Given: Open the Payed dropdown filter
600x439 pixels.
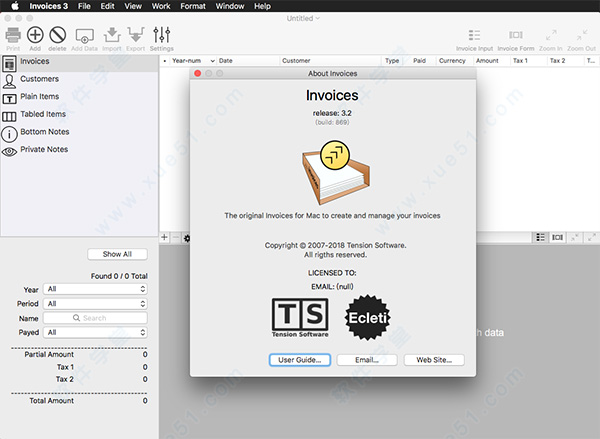Looking at the screenshot, I should (x=95, y=332).
